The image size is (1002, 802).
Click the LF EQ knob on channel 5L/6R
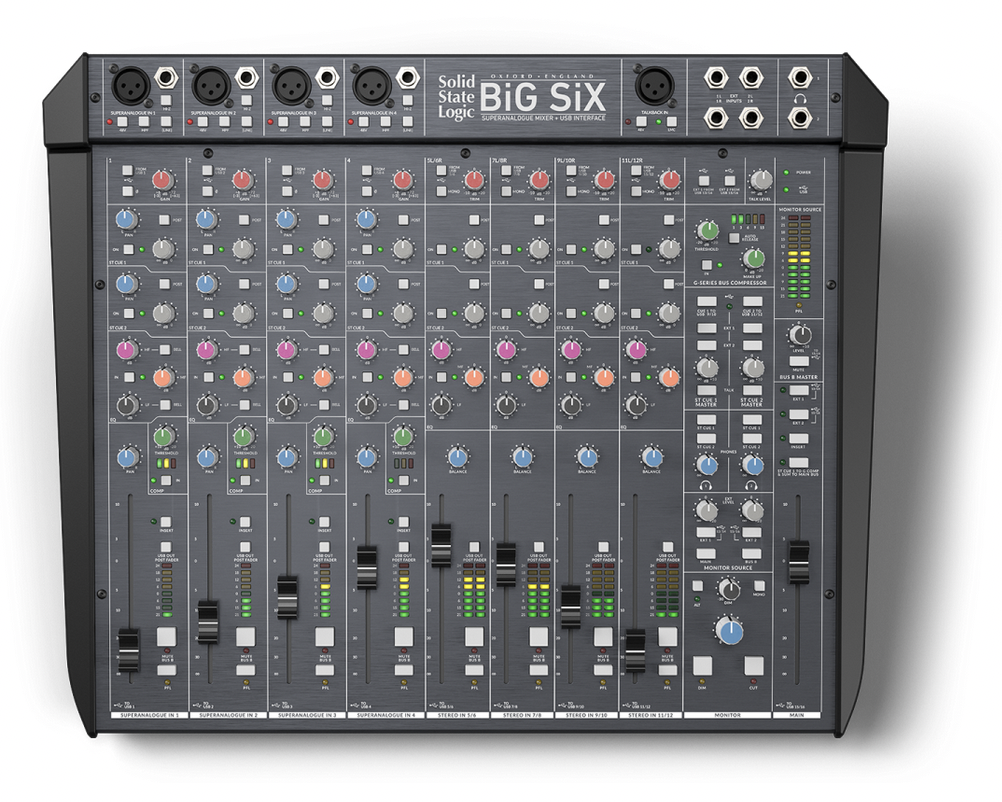(x=442, y=405)
